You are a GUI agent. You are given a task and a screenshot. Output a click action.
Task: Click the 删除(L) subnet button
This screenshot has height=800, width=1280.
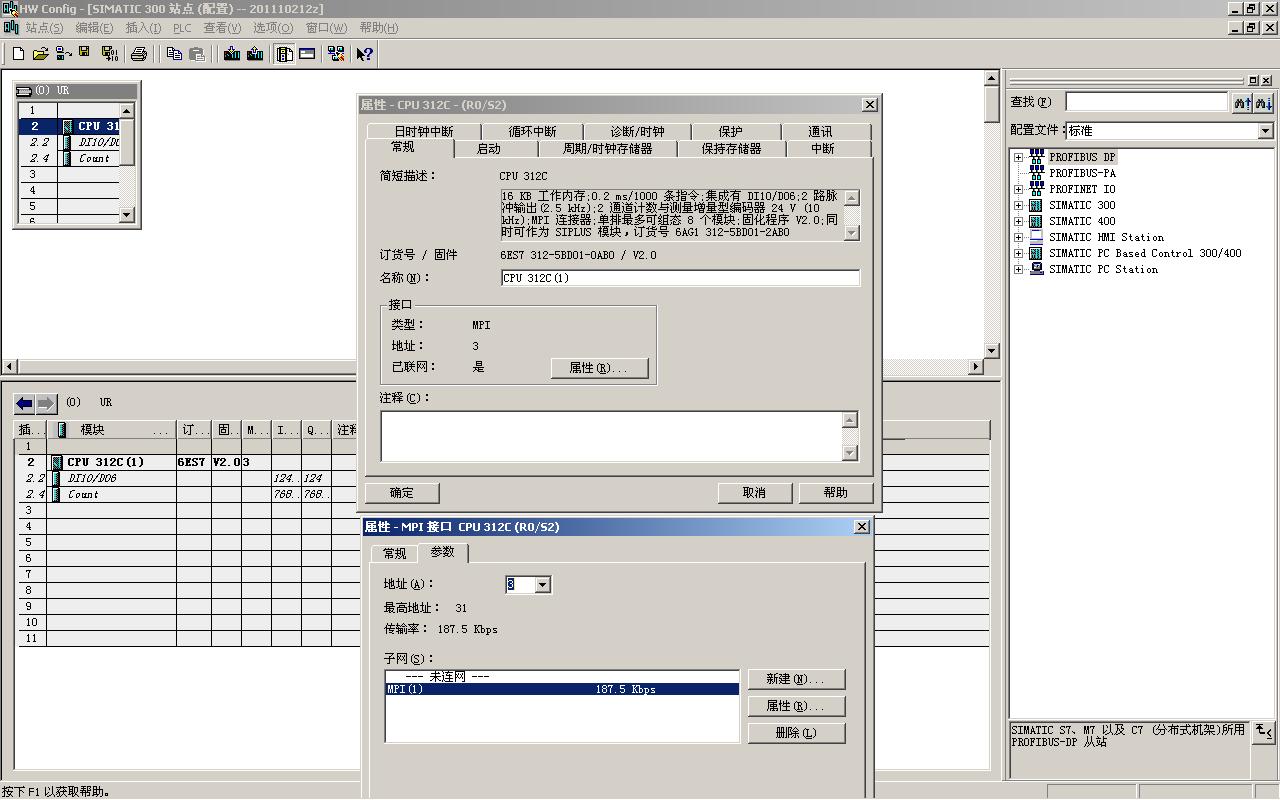(x=796, y=733)
